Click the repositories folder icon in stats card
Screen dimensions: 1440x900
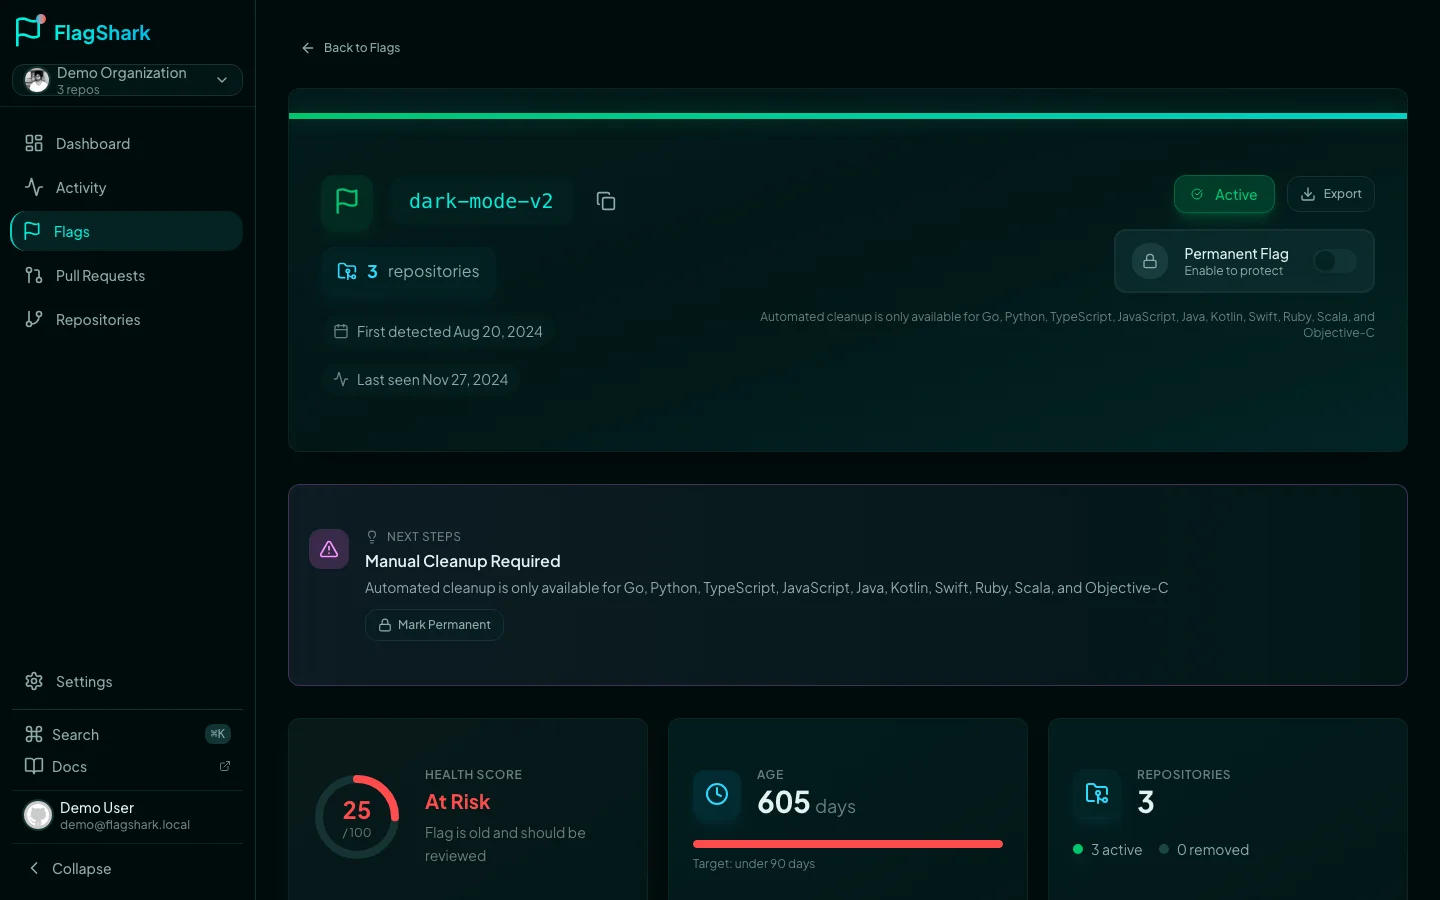click(1097, 794)
